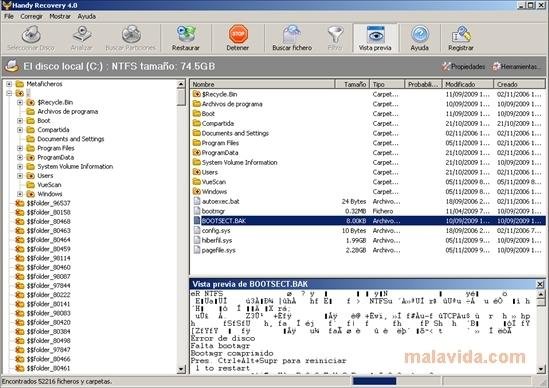
Task: Select ProgramData folder icon in file list
Action: [x=196, y=152]
